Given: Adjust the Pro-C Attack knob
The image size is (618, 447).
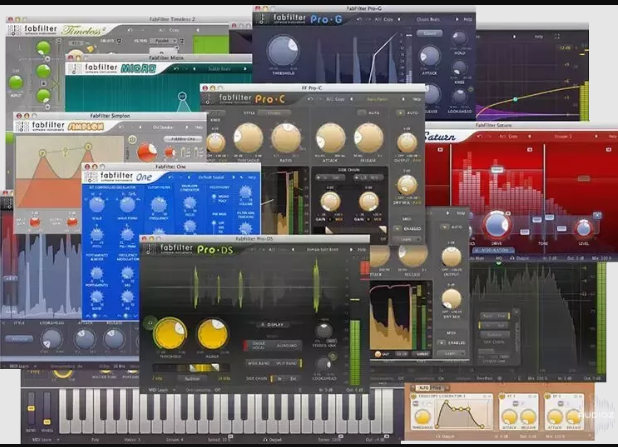Looking at the screenshot, I should [x=330, y=138].
